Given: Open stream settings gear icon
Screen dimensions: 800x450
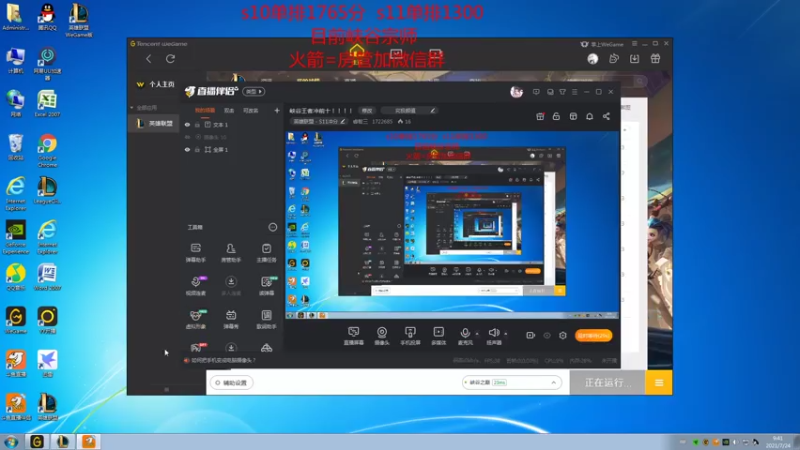Looking at the screenshot, I should tap(563, 335).
